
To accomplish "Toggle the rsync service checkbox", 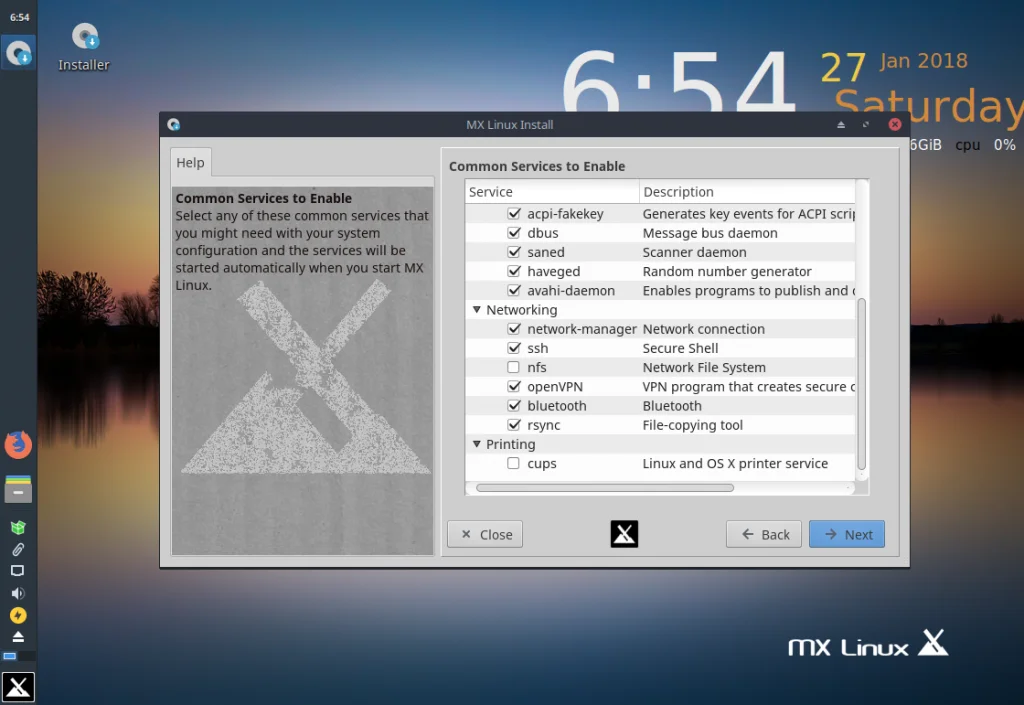I will [514, 424].
